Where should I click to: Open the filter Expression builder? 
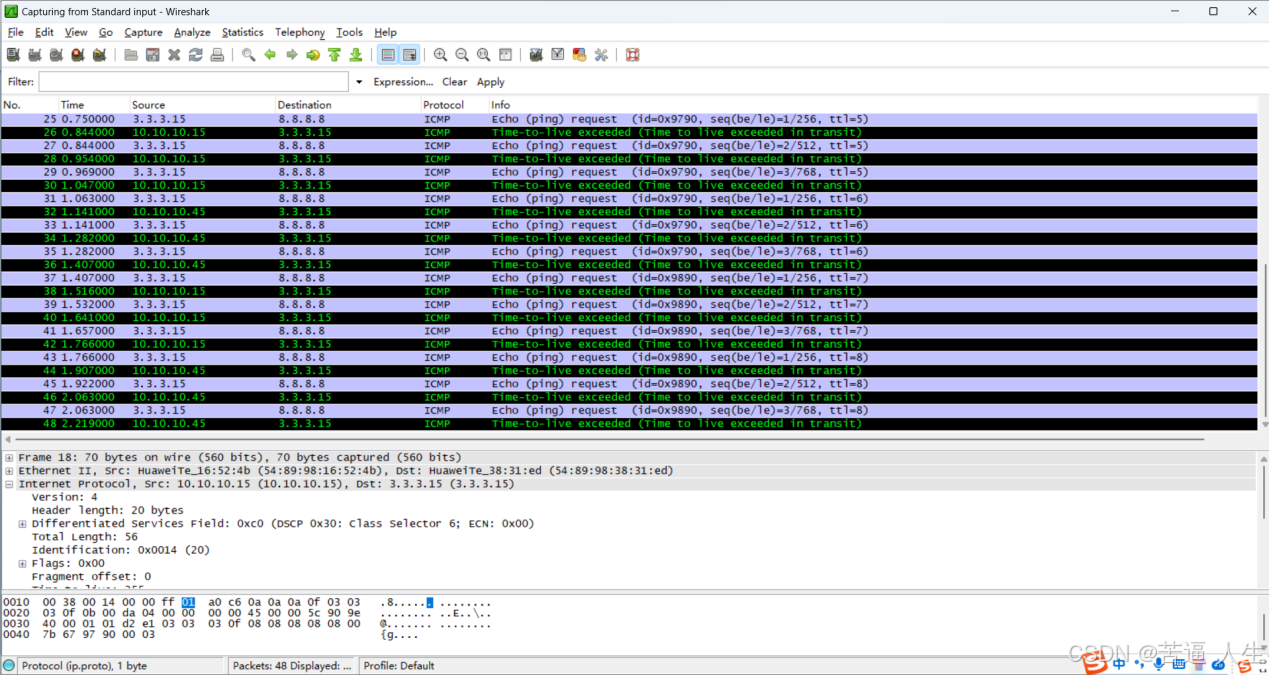click(x=403, y=82)
